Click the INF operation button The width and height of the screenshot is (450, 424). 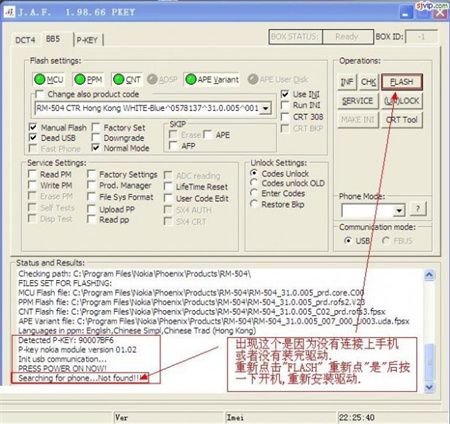click(347, 82)
